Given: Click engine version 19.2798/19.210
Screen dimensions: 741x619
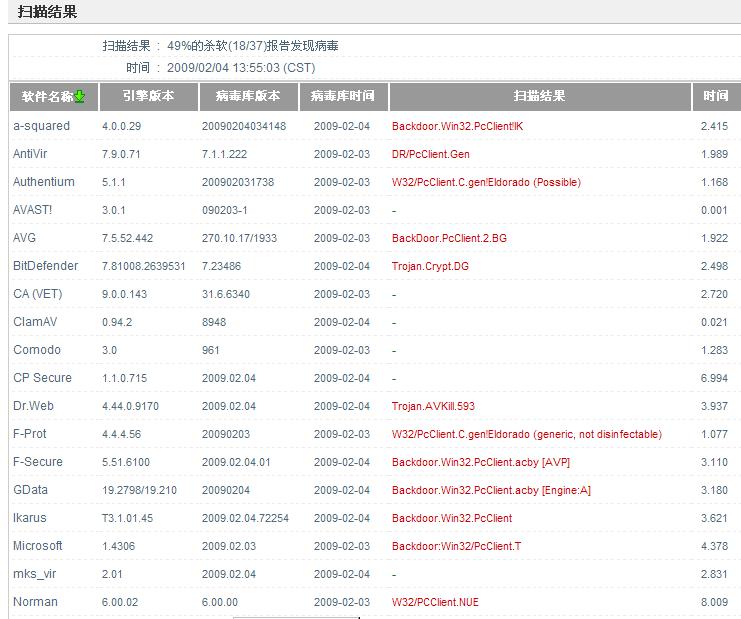Looking at the screenshot, I should [139, 490].
